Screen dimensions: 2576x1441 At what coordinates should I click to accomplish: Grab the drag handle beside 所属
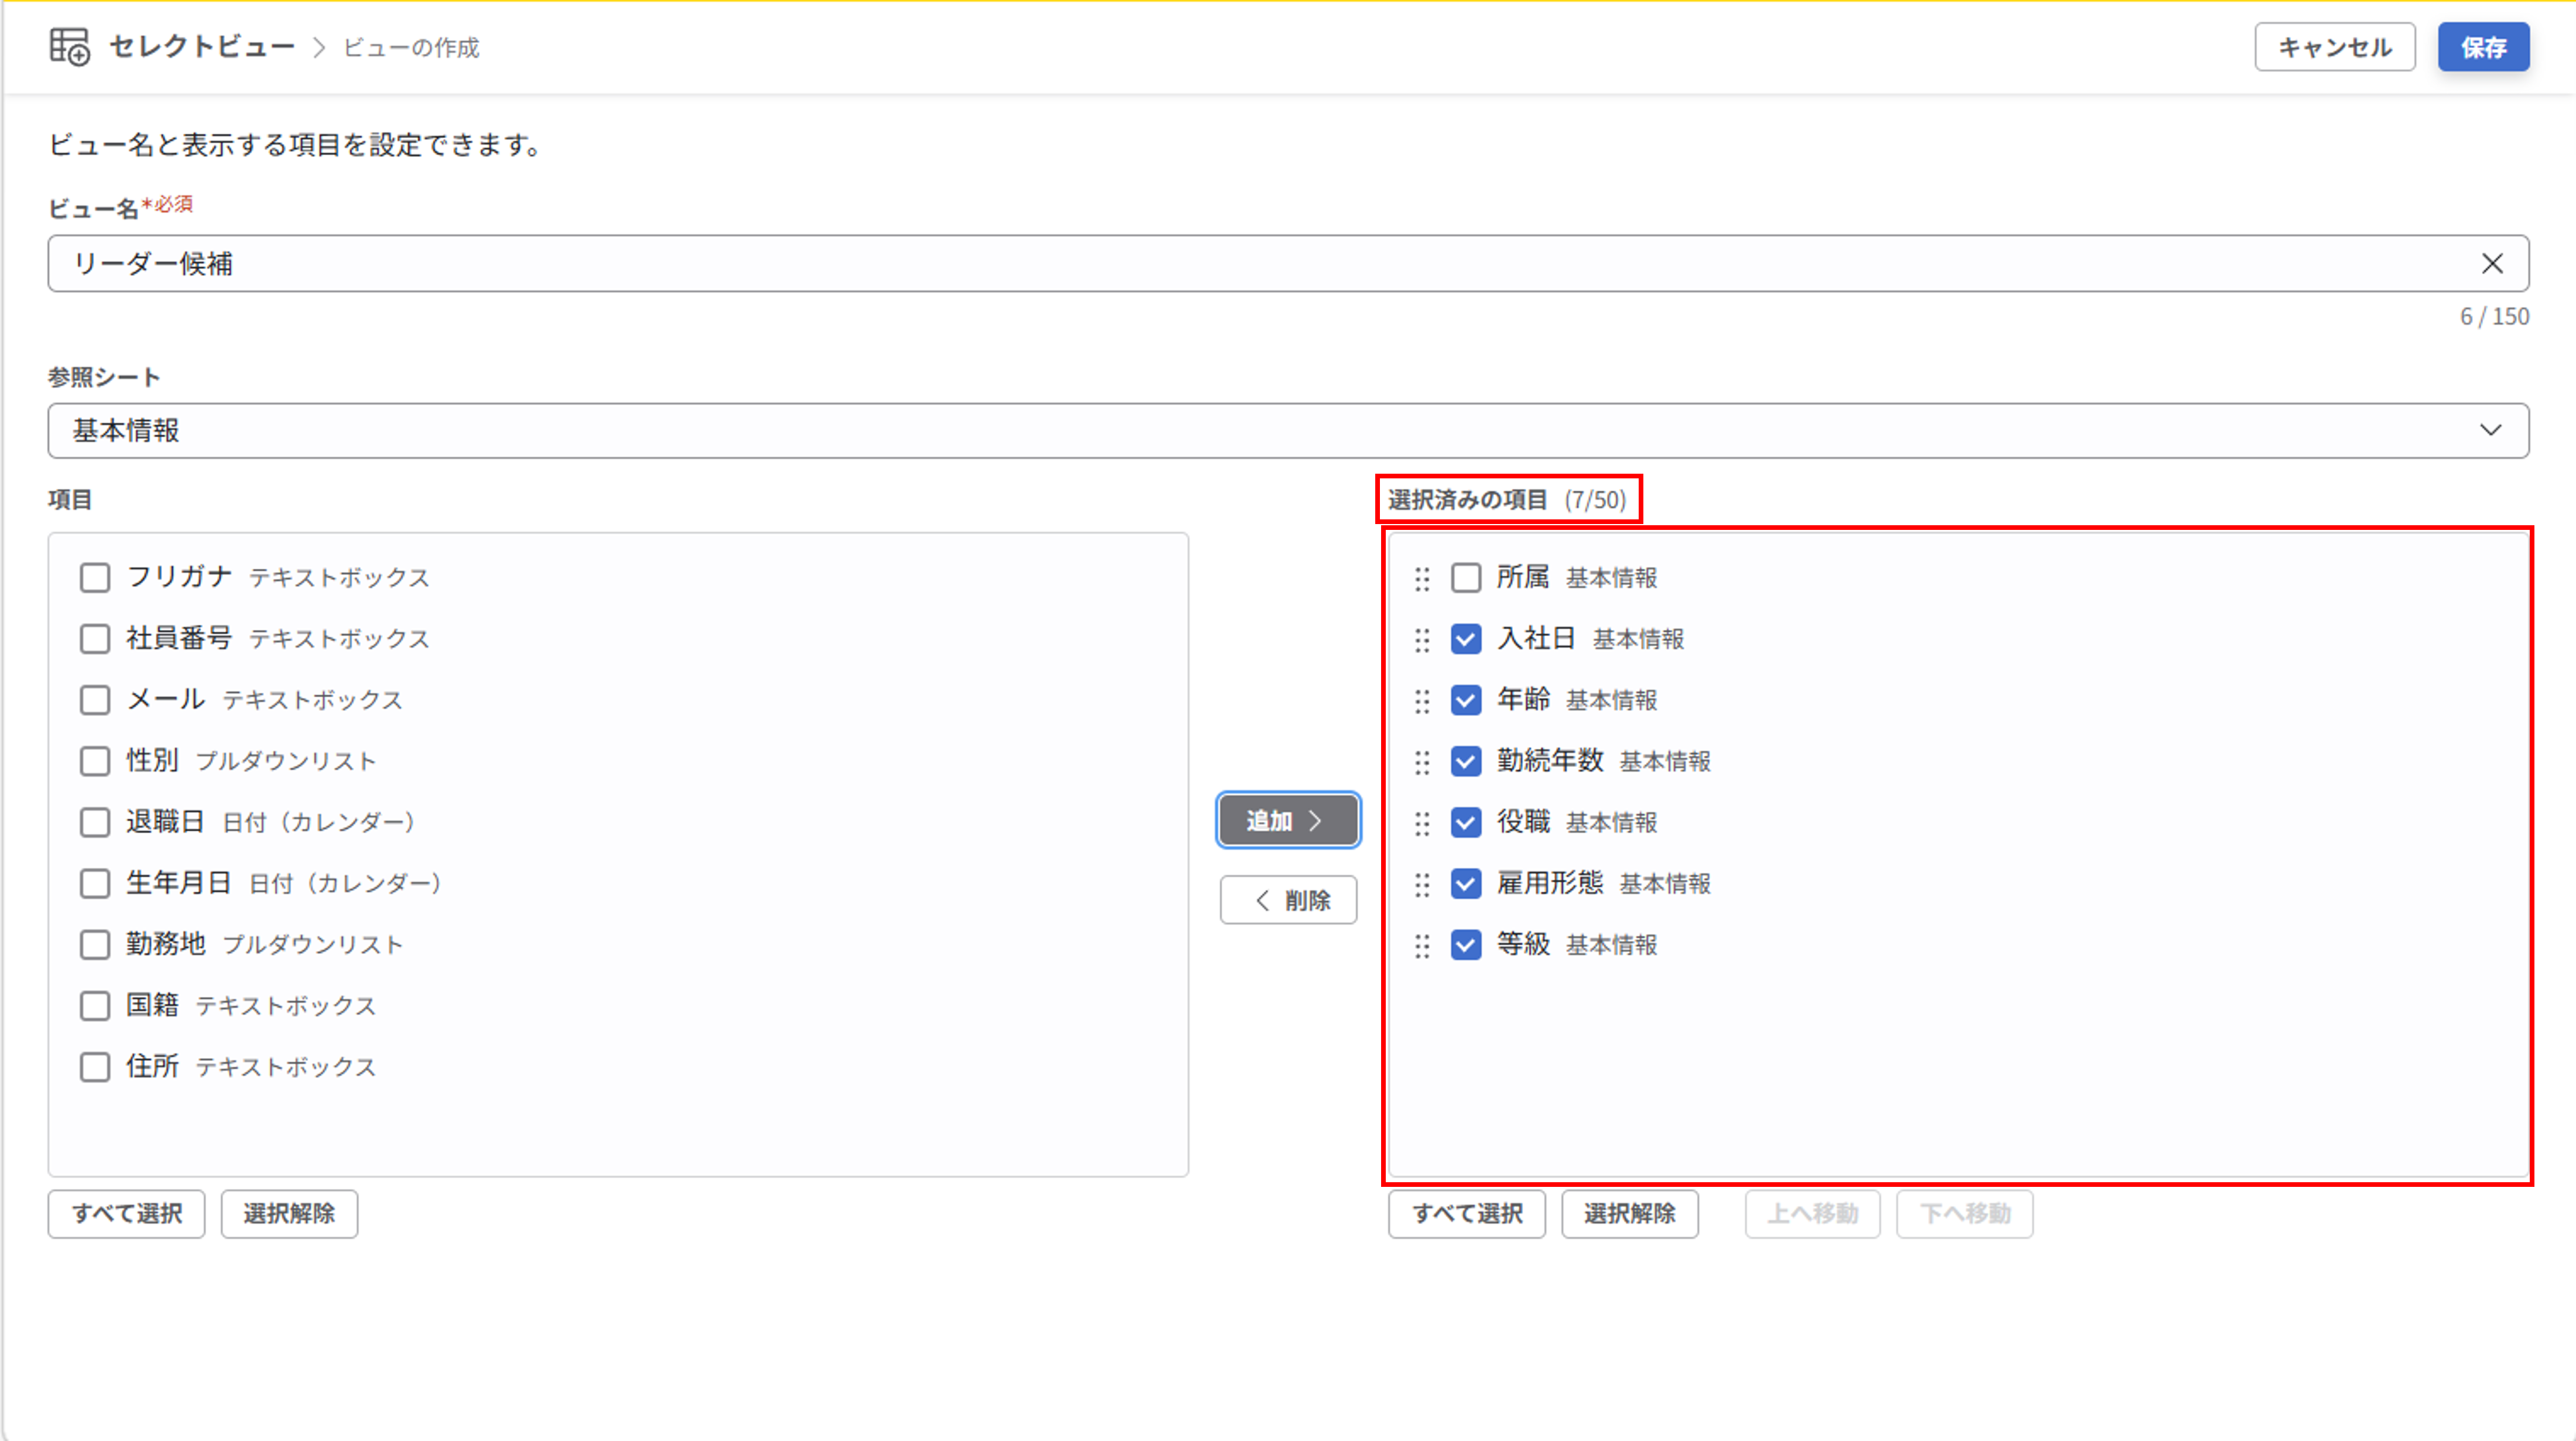point(1422,579)
